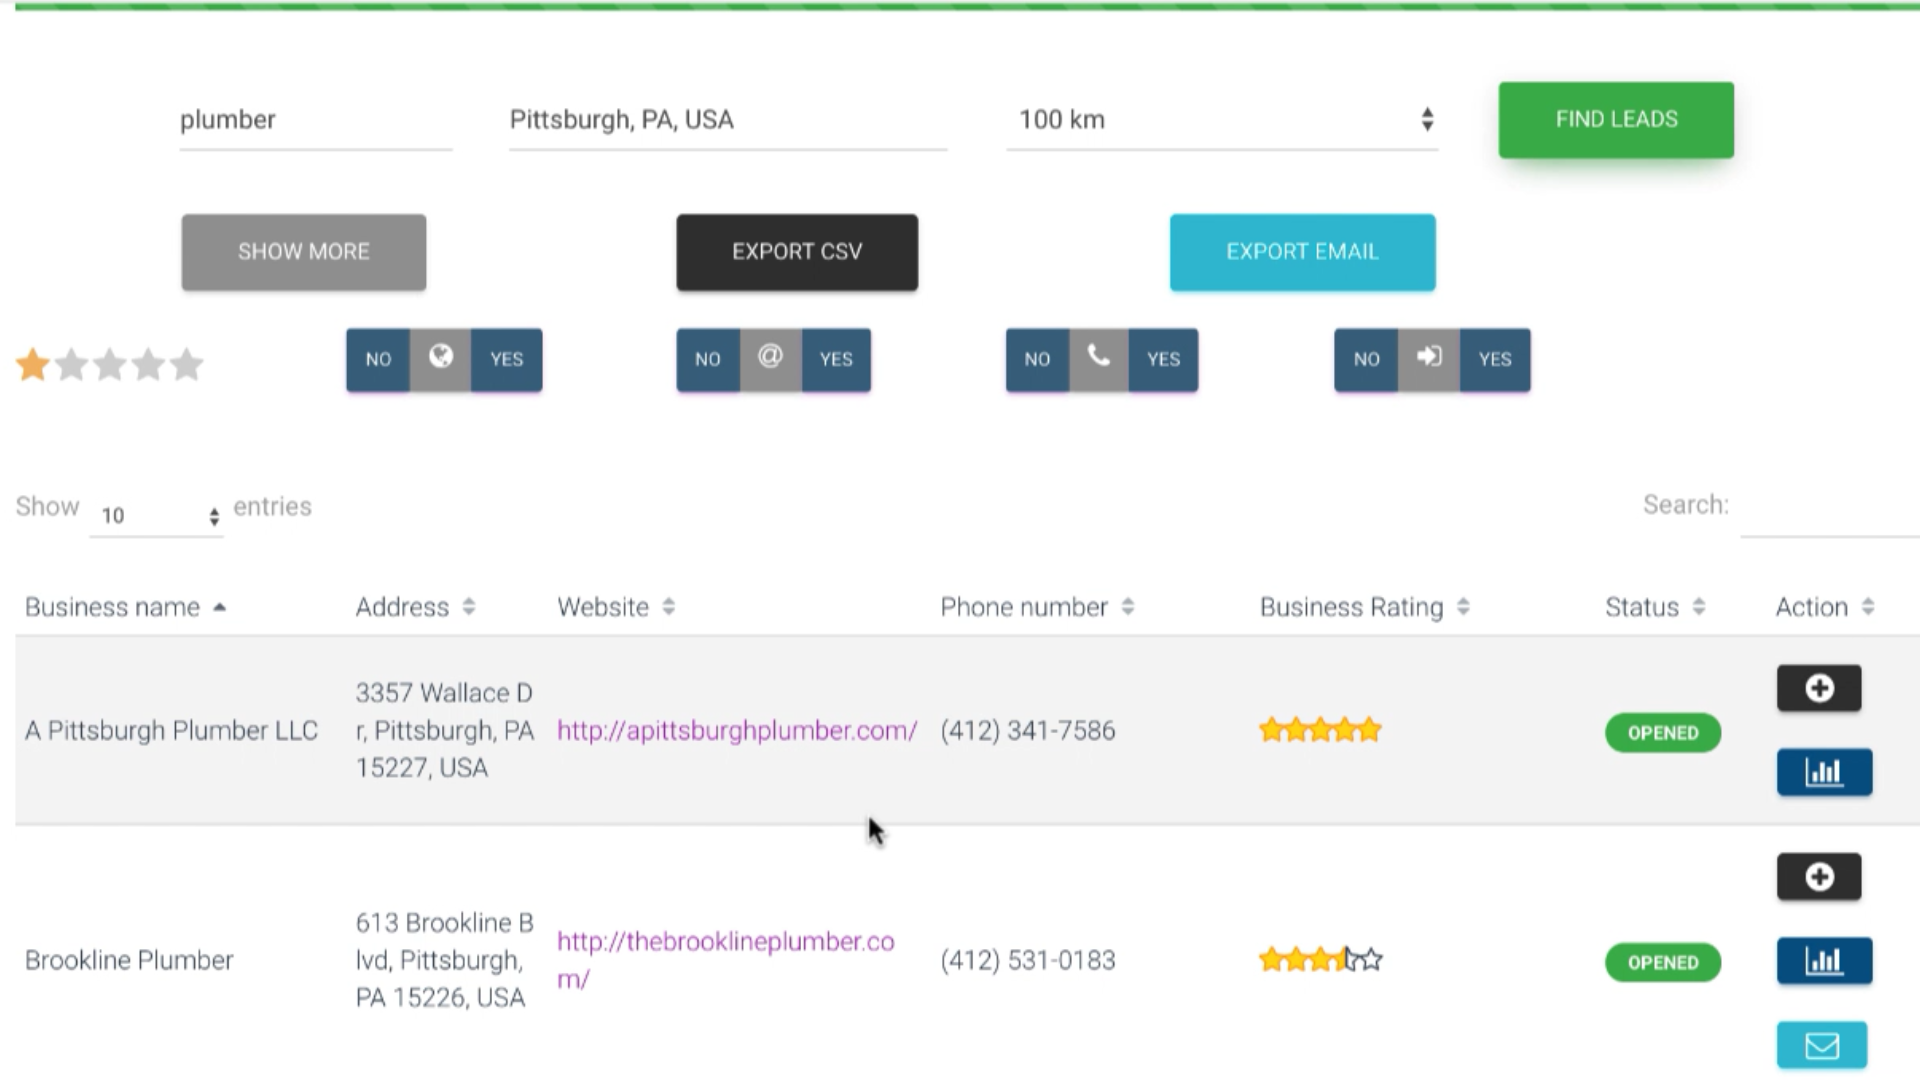Screen dimensions: 1920x1080
Task: Select YES for website filter
Action: 507,359
